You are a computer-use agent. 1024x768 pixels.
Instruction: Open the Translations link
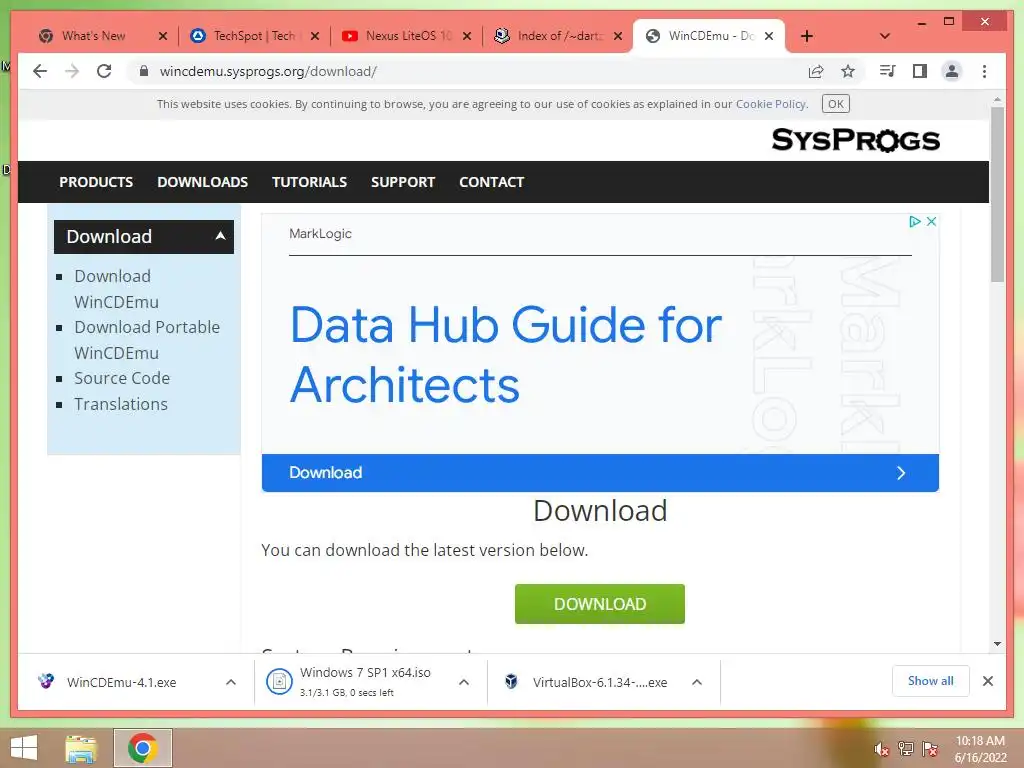point(121,404)
